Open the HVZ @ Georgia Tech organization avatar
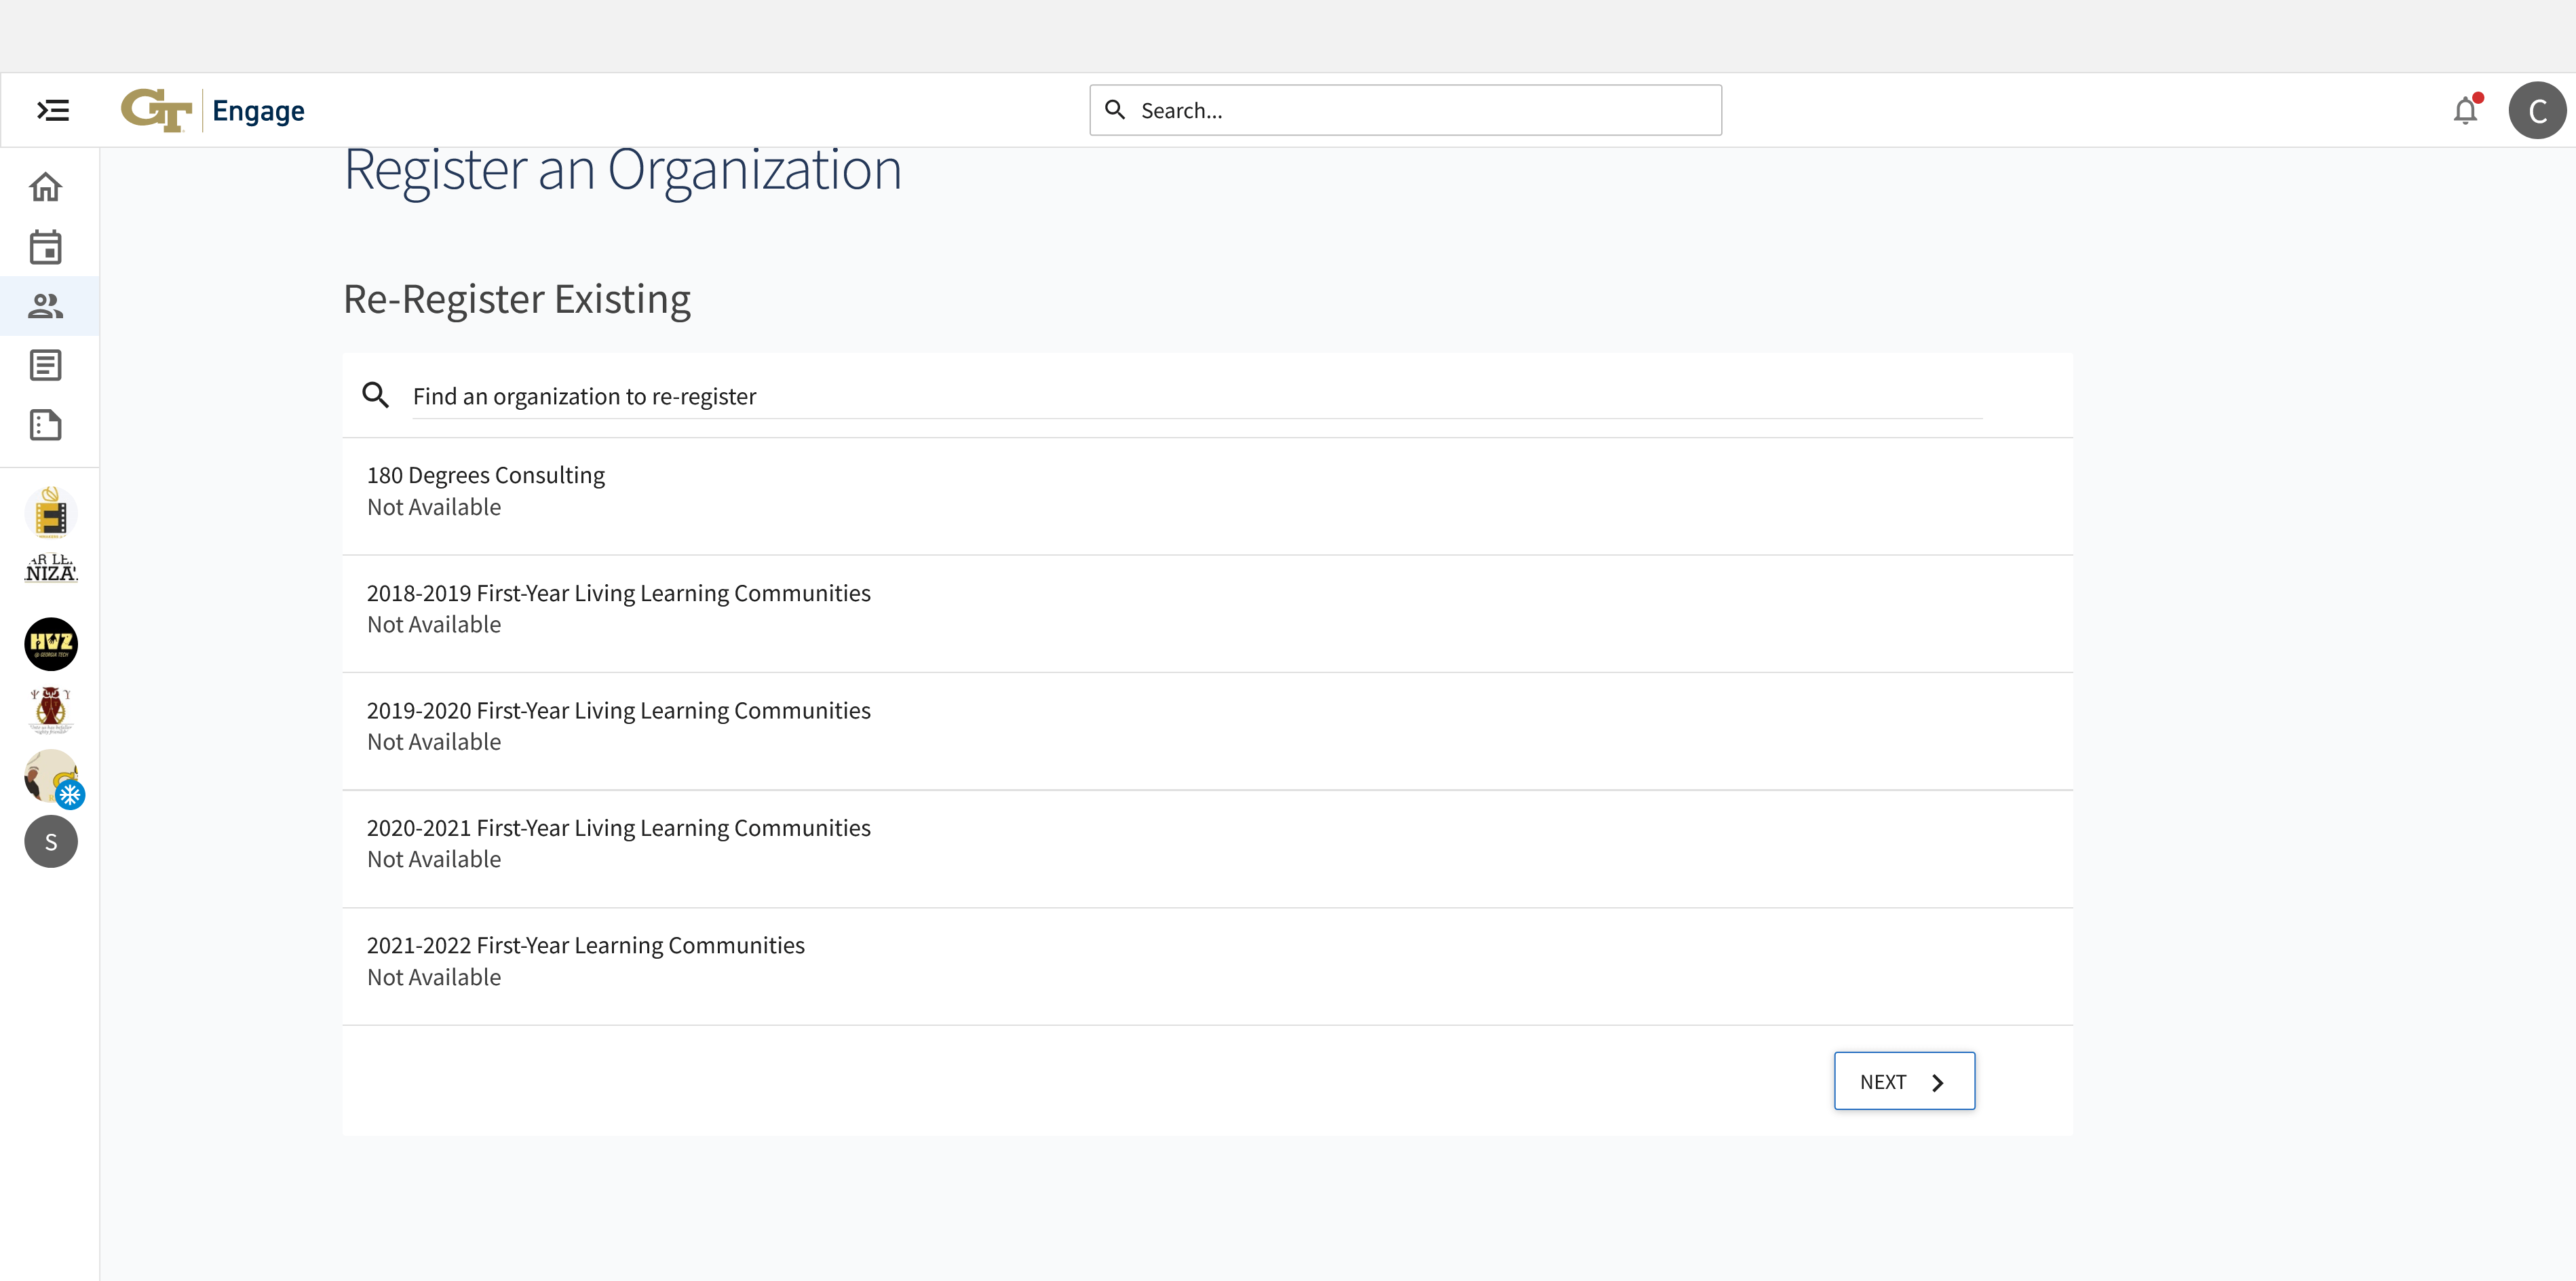 click(50, 644)
